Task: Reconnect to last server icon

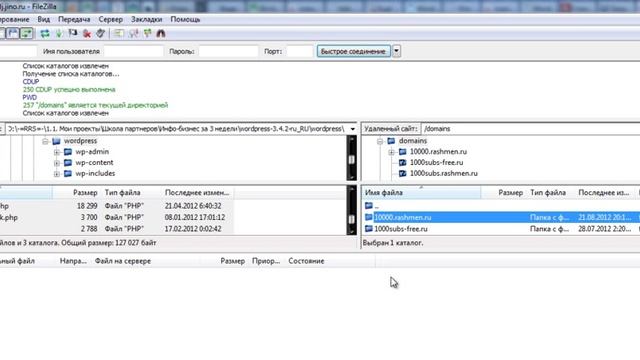Action: pos(100,33)
